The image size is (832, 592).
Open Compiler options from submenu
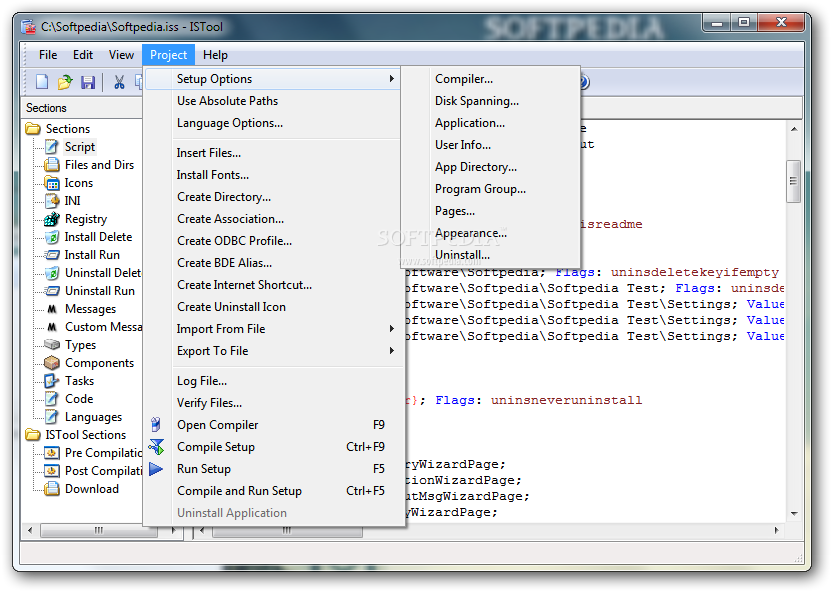[x=490, y=79]
